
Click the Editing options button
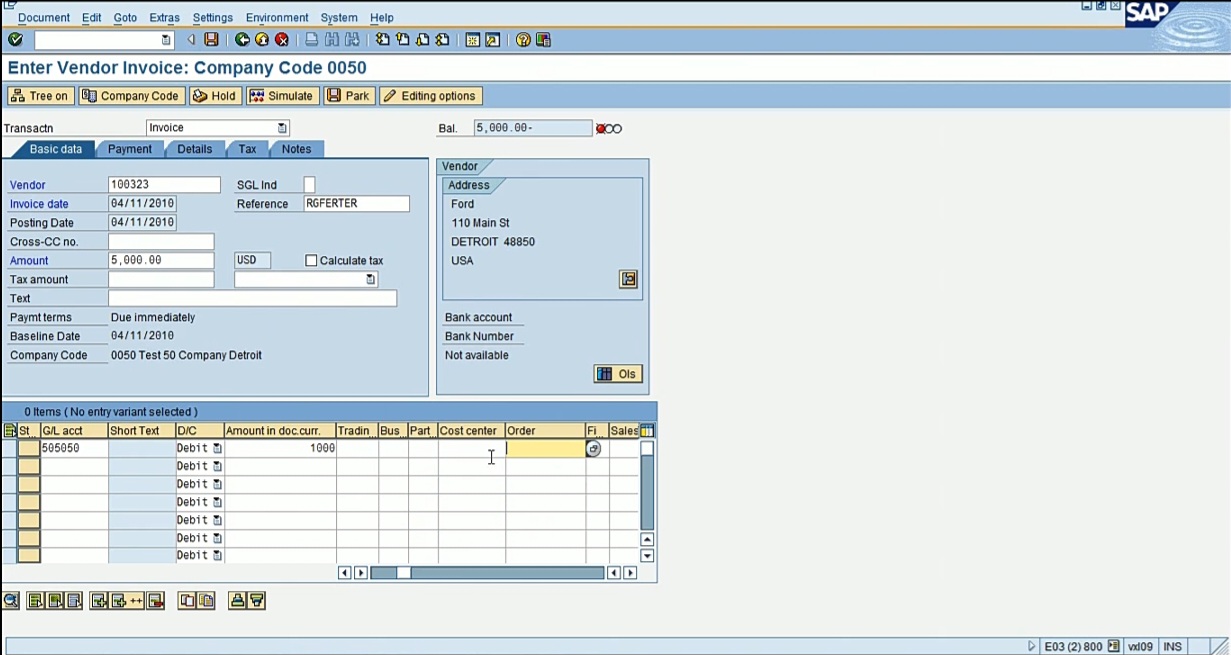431,96
